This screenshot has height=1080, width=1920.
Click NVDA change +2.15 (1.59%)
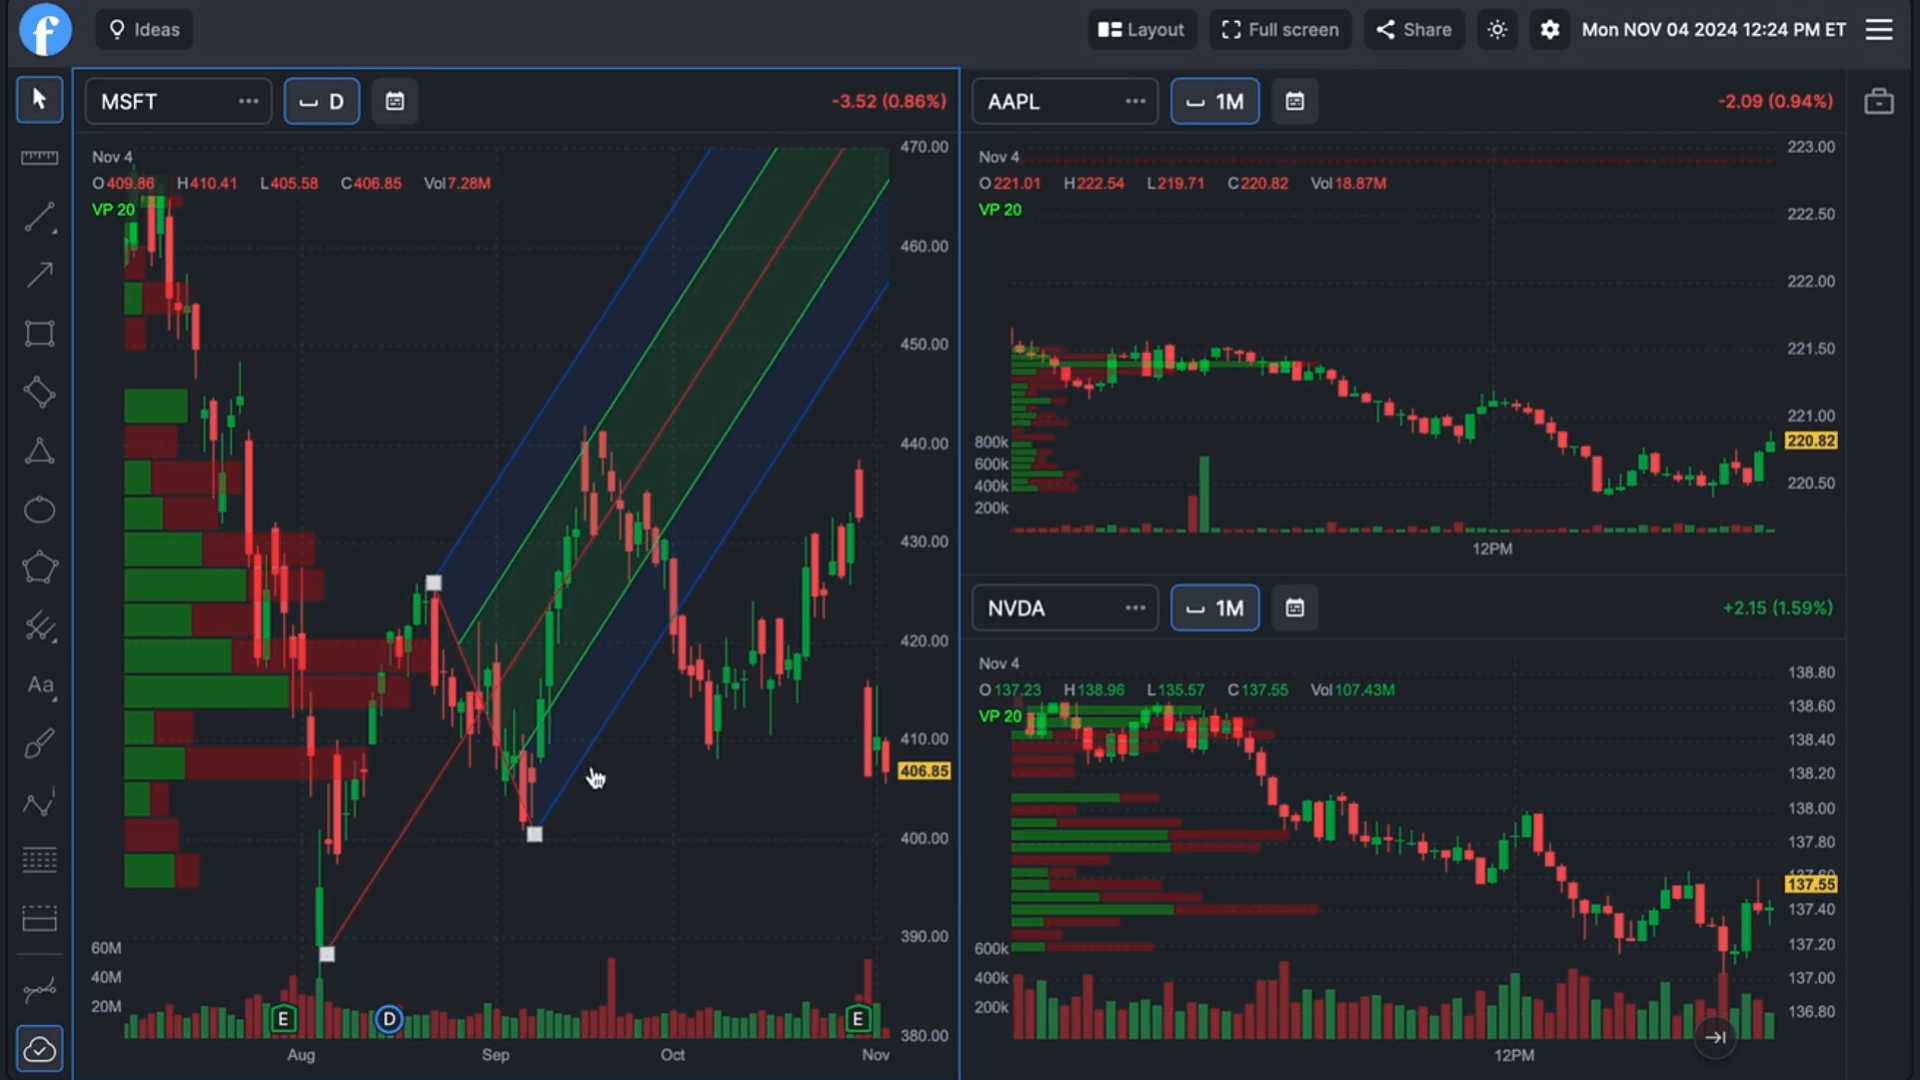click(1778, 608)
